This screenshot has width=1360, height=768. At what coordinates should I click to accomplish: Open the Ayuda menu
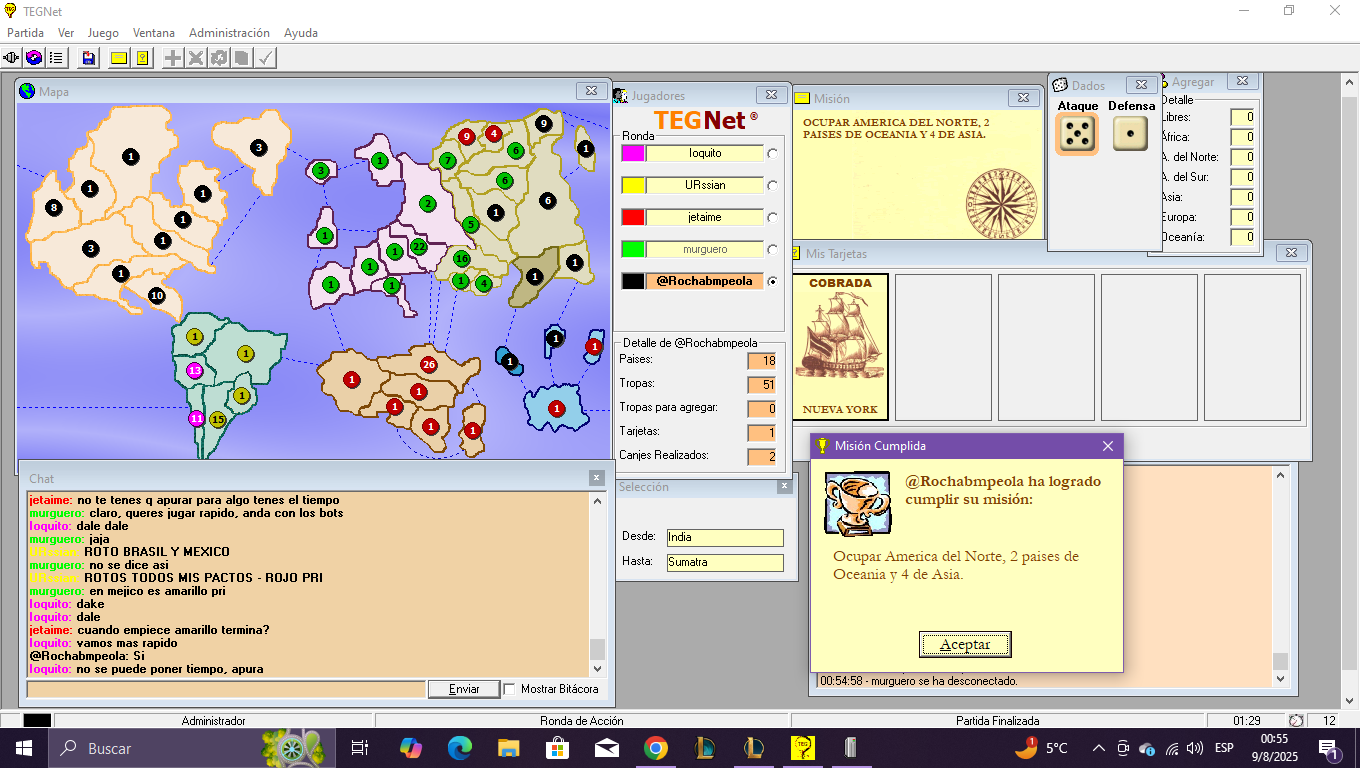pos(301,33)
